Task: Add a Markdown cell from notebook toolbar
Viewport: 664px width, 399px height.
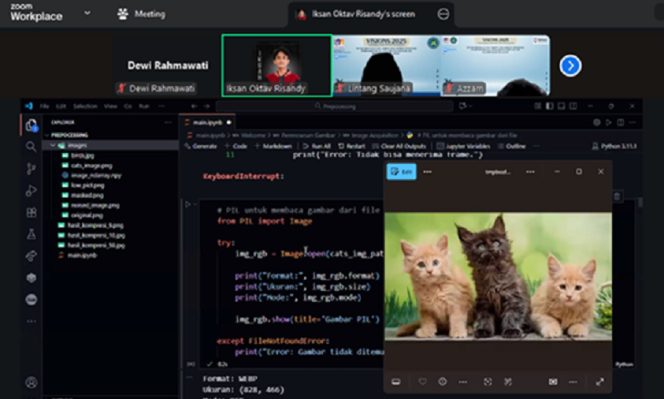Action: tap(273, 146)
